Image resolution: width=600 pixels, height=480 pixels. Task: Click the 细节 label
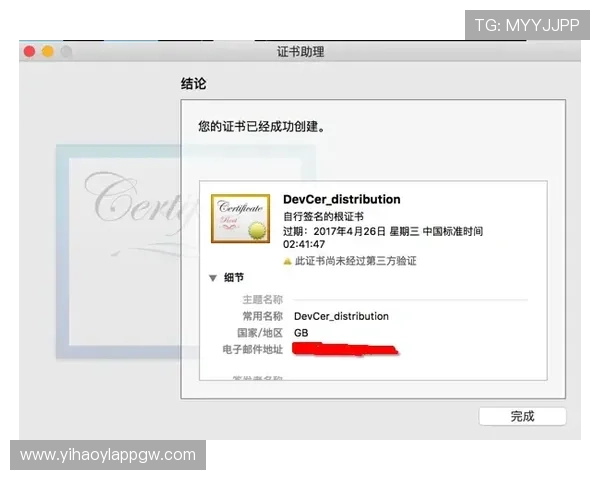tap(234, 278)
